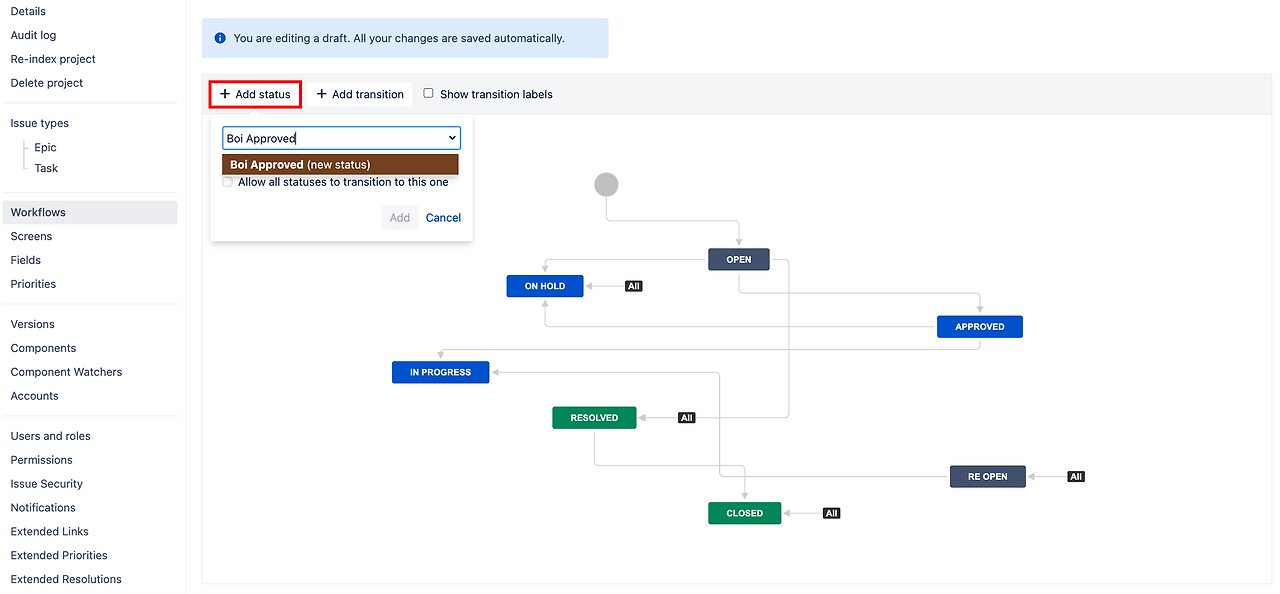The height and width of the screenshot is (594, 1280).
Task: Enable Show transition labels checkbox
Action: pos(429,93)
